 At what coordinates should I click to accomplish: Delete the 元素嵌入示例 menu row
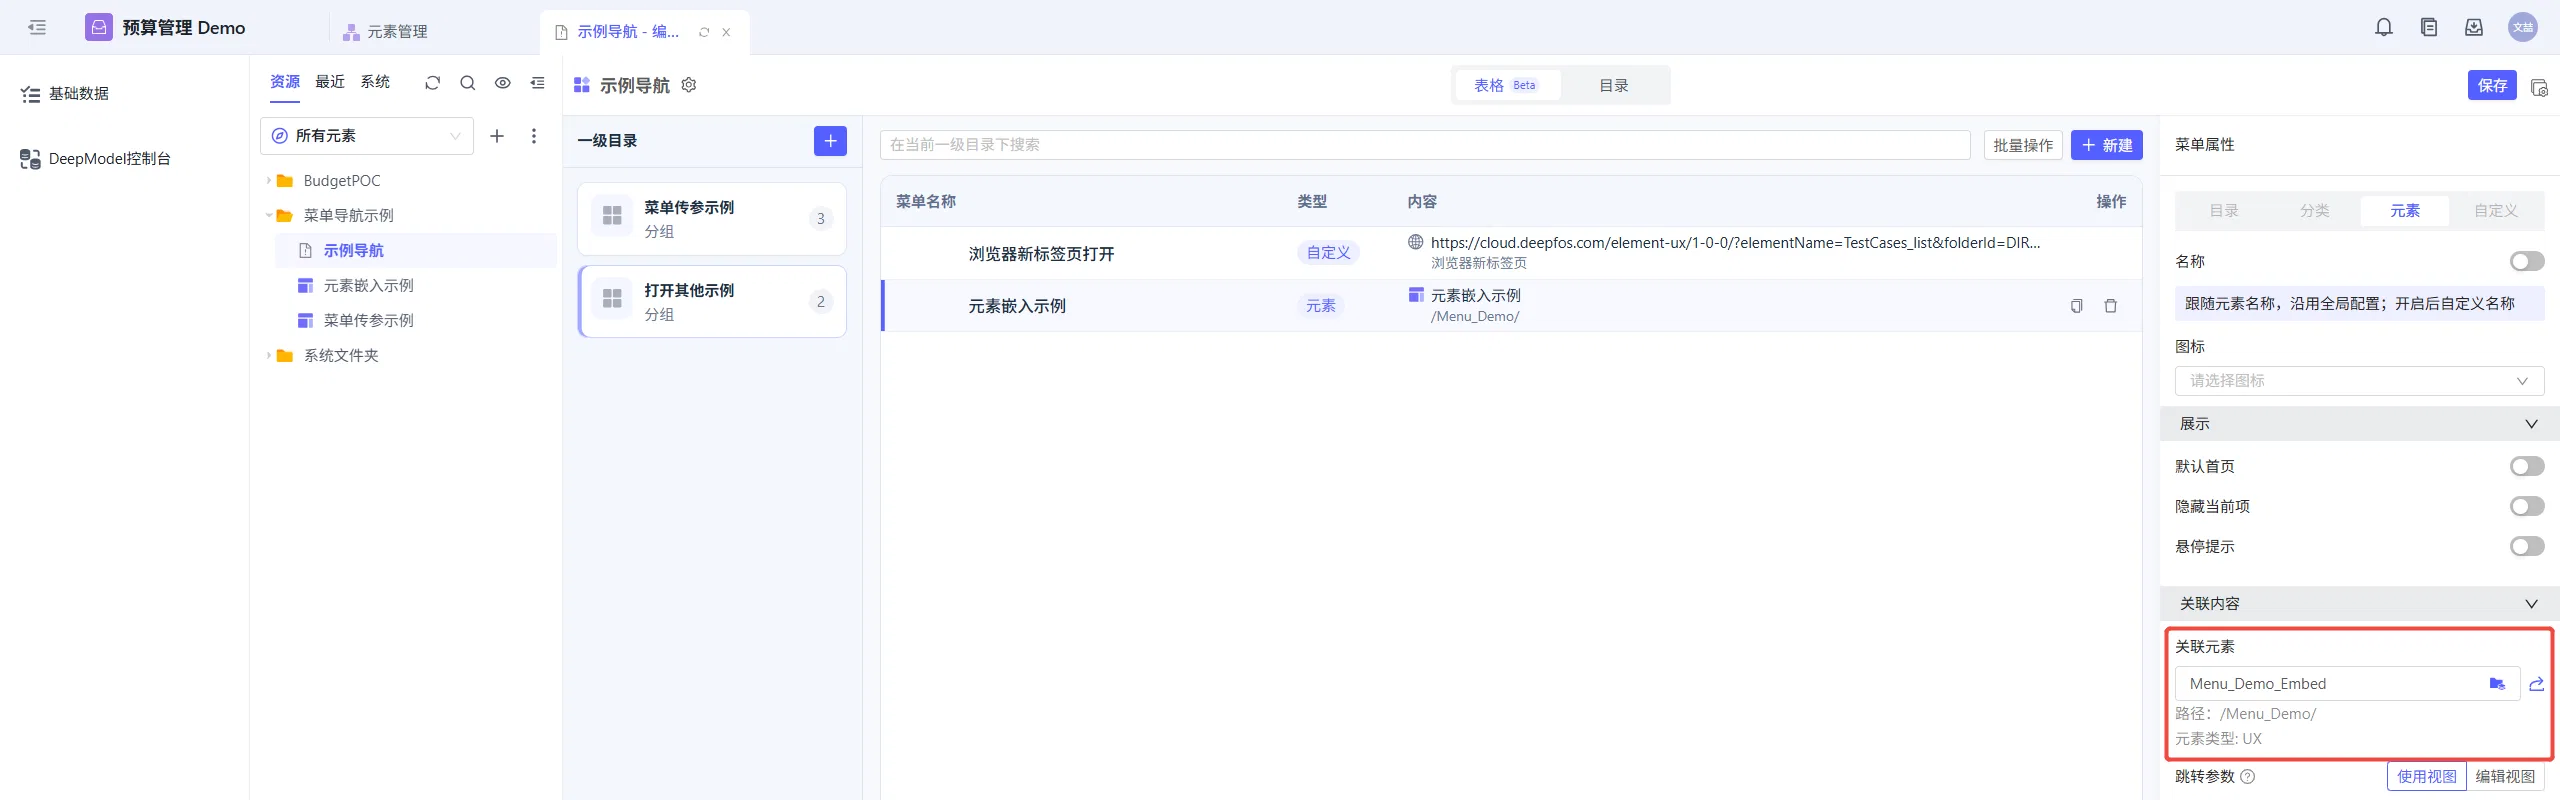(x=2111, y=306)
